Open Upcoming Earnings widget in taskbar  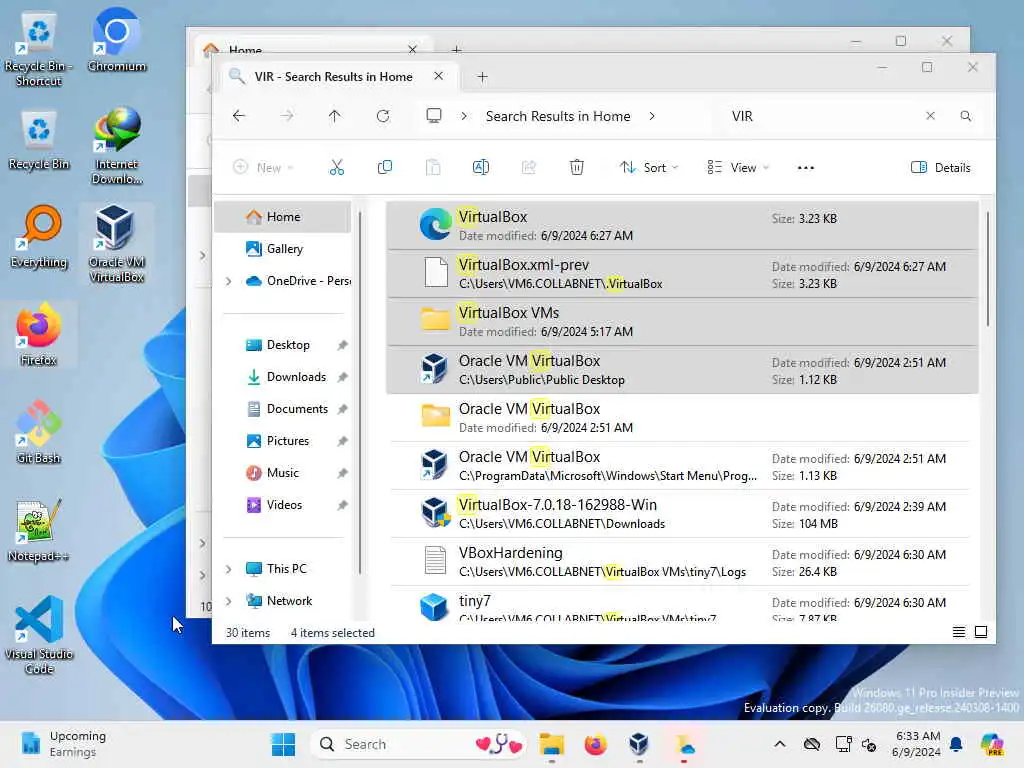click(x=63, y=744)
